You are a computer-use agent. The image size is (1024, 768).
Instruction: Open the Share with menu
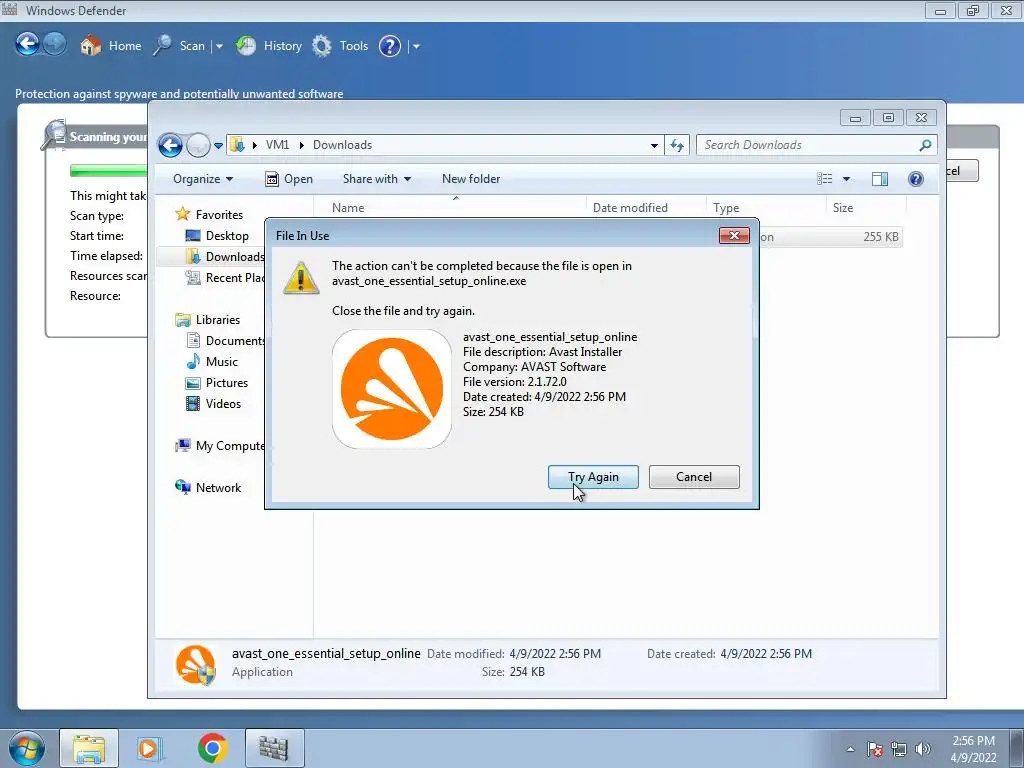[377, 179]
